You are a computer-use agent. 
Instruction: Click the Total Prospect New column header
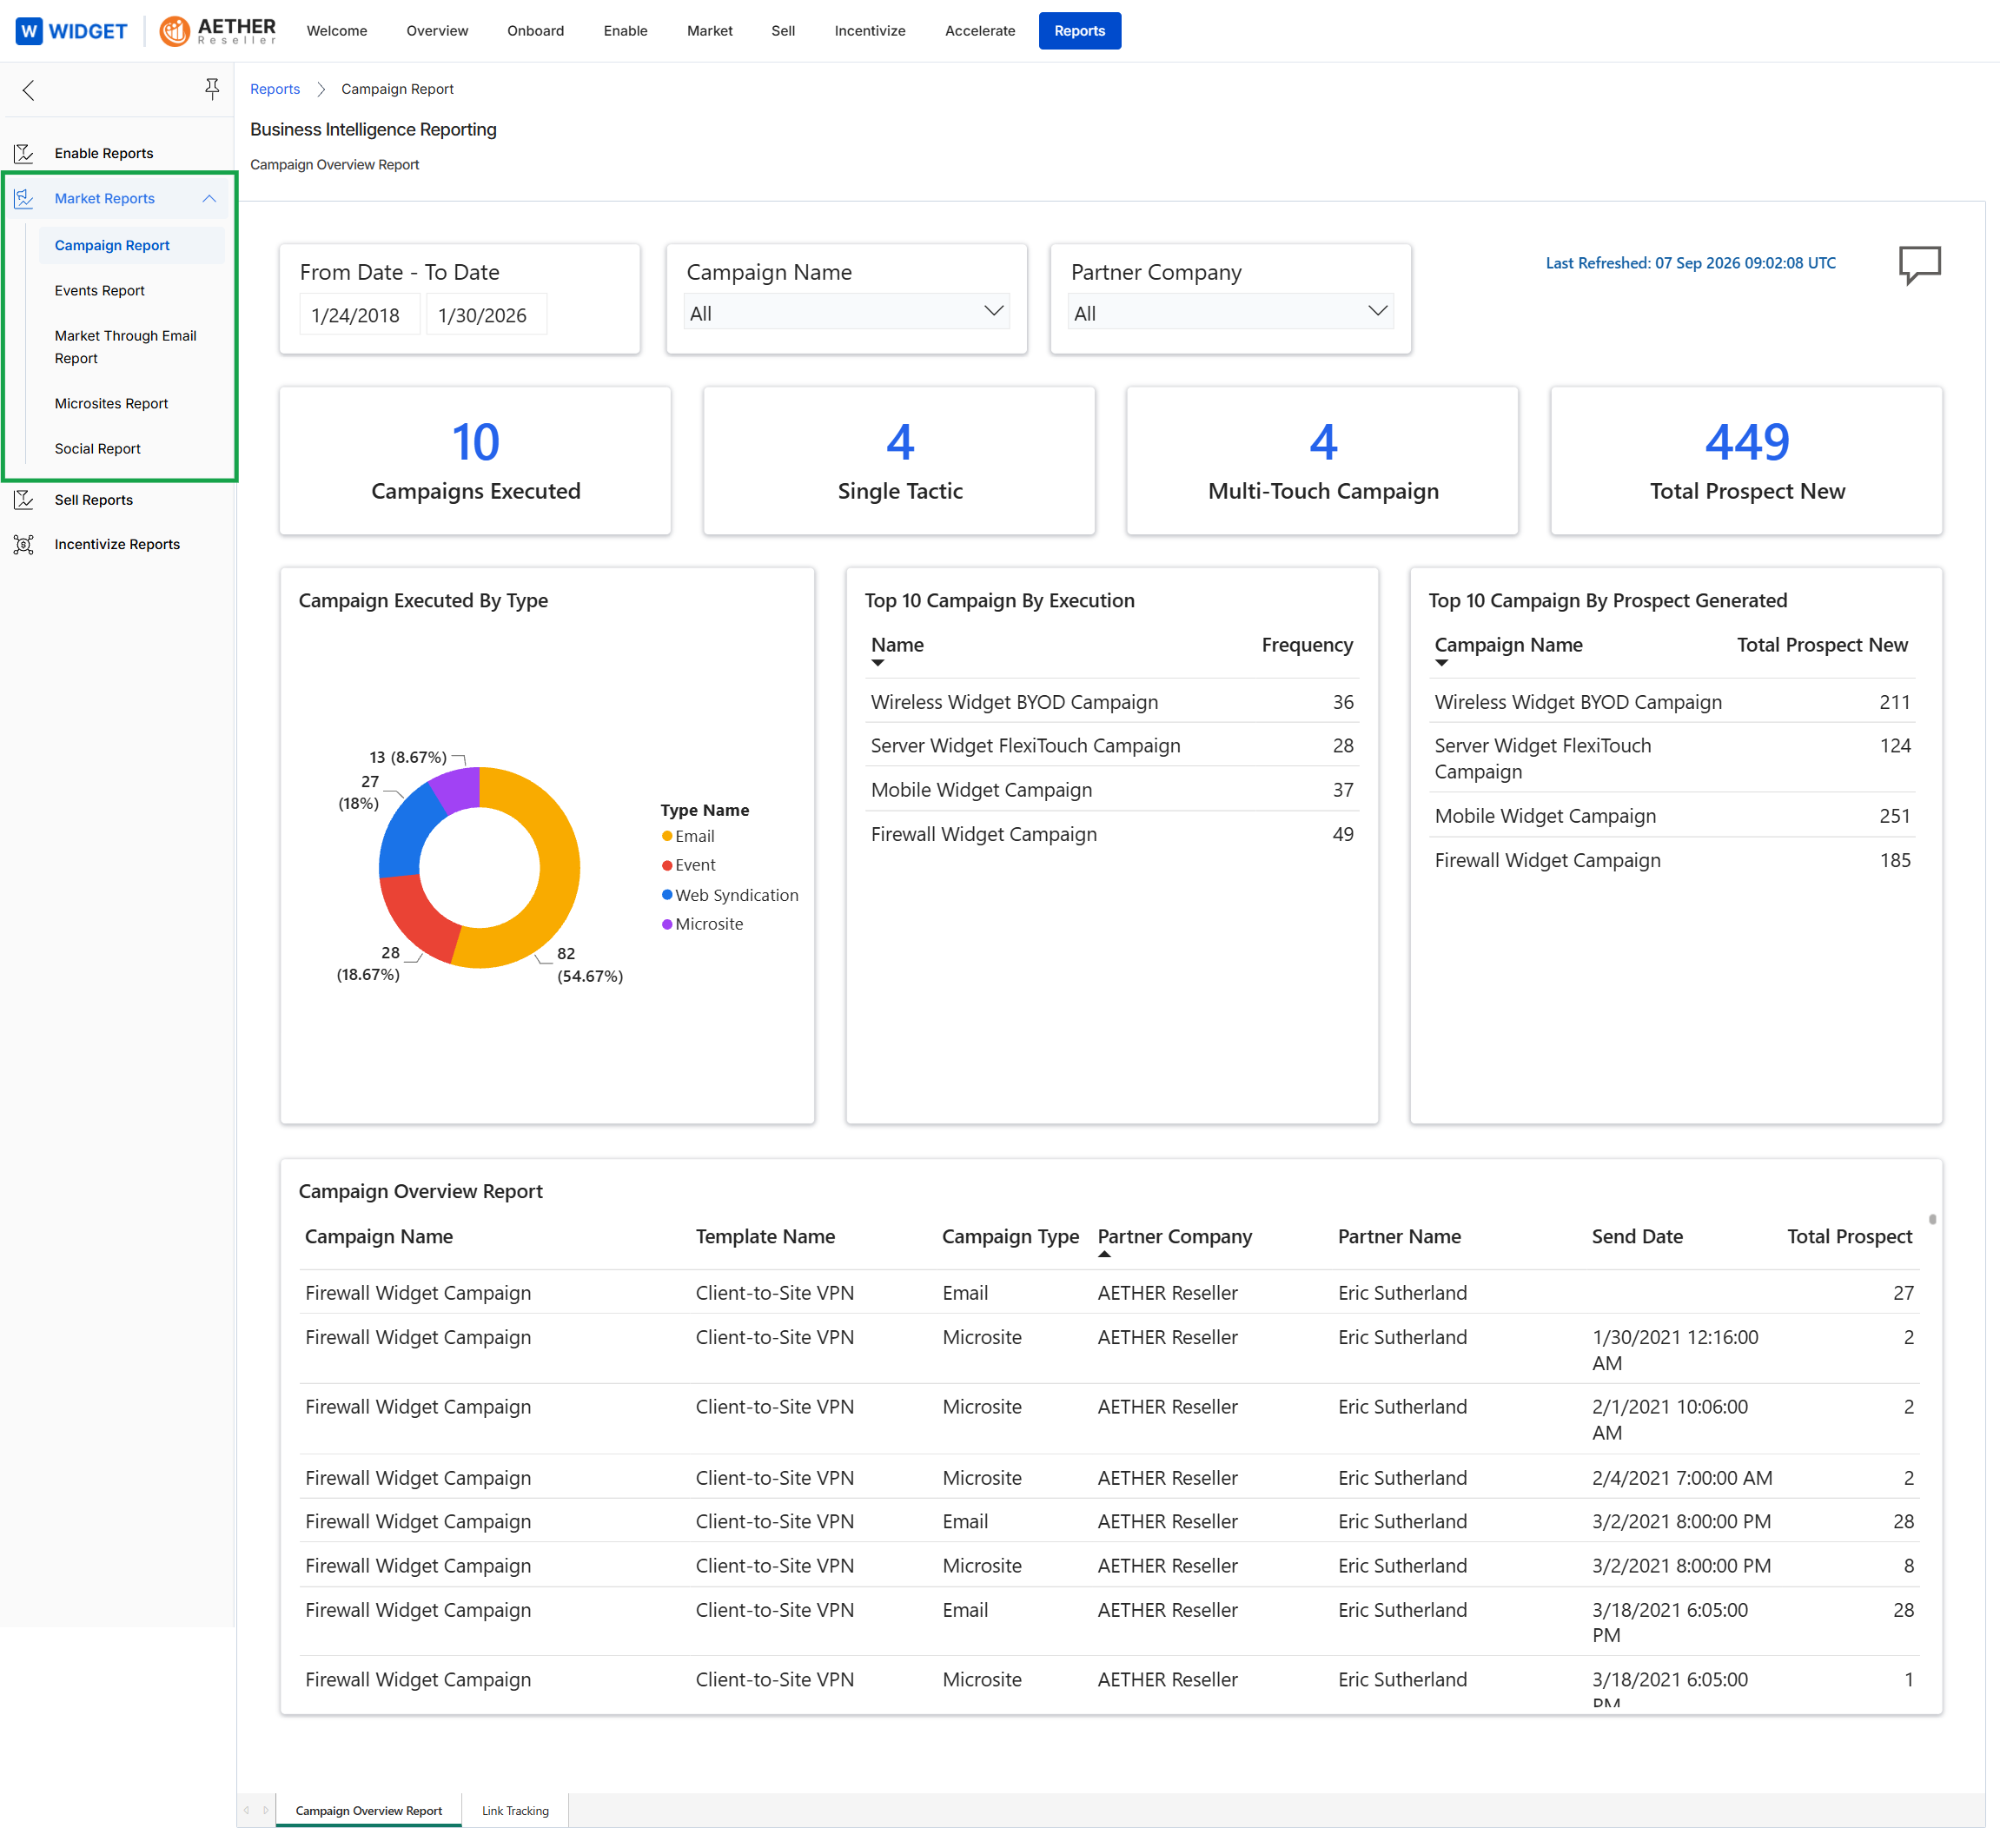(x=1821, y=645)
